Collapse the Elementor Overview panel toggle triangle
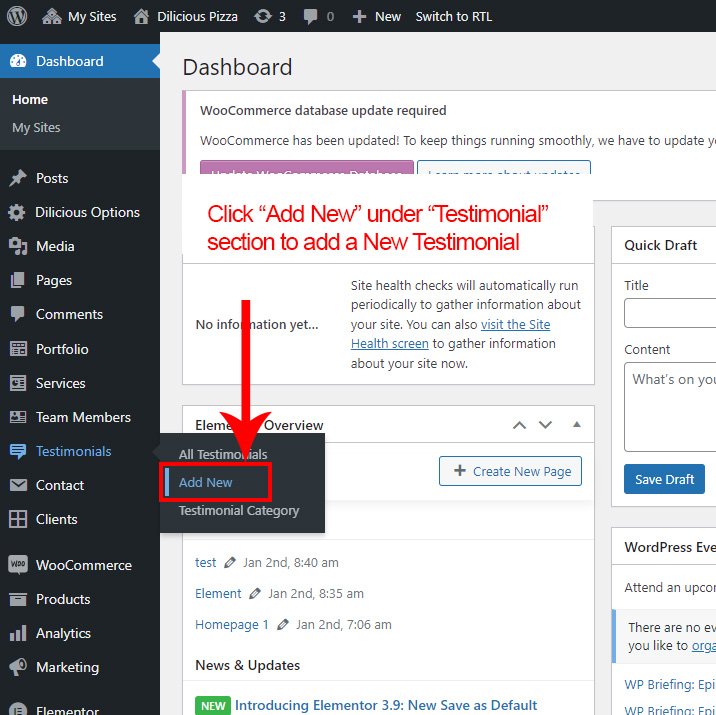 pyautogui.click(x=576, y=425)
